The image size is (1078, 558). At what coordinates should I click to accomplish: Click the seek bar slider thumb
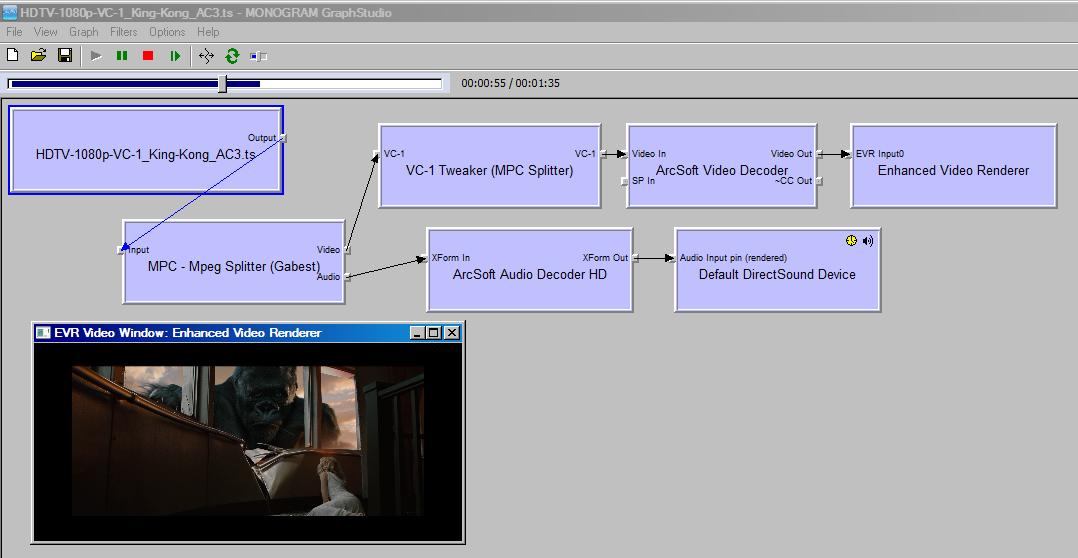pos(222,84)
